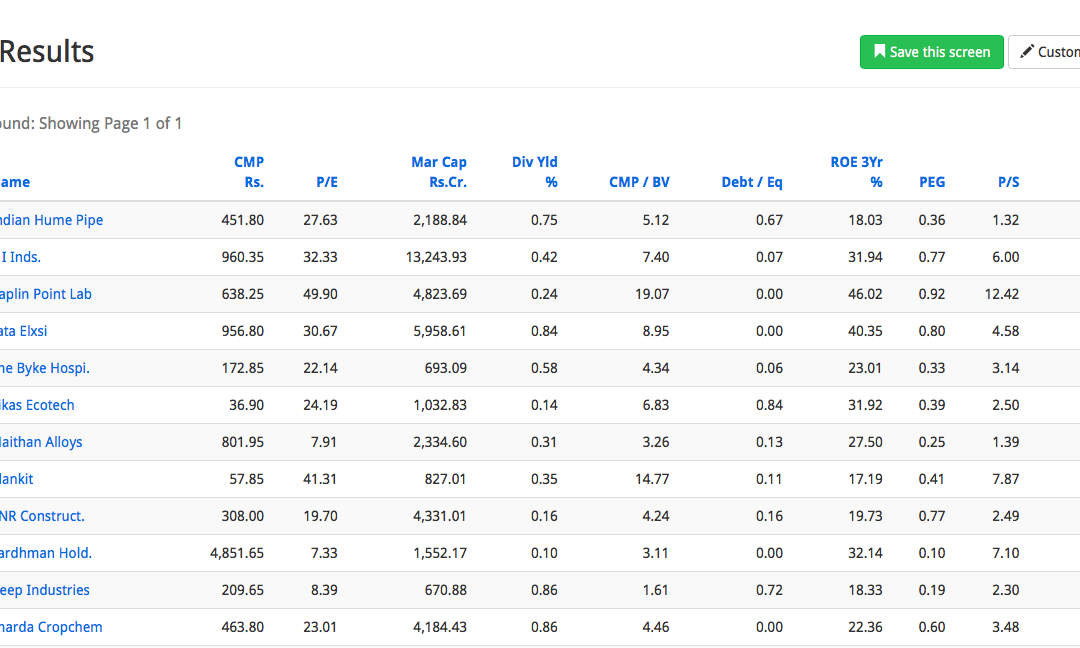Click P/S value 12.42
The height and width of the screenshot is (648, 1080).
[1002, 294]
